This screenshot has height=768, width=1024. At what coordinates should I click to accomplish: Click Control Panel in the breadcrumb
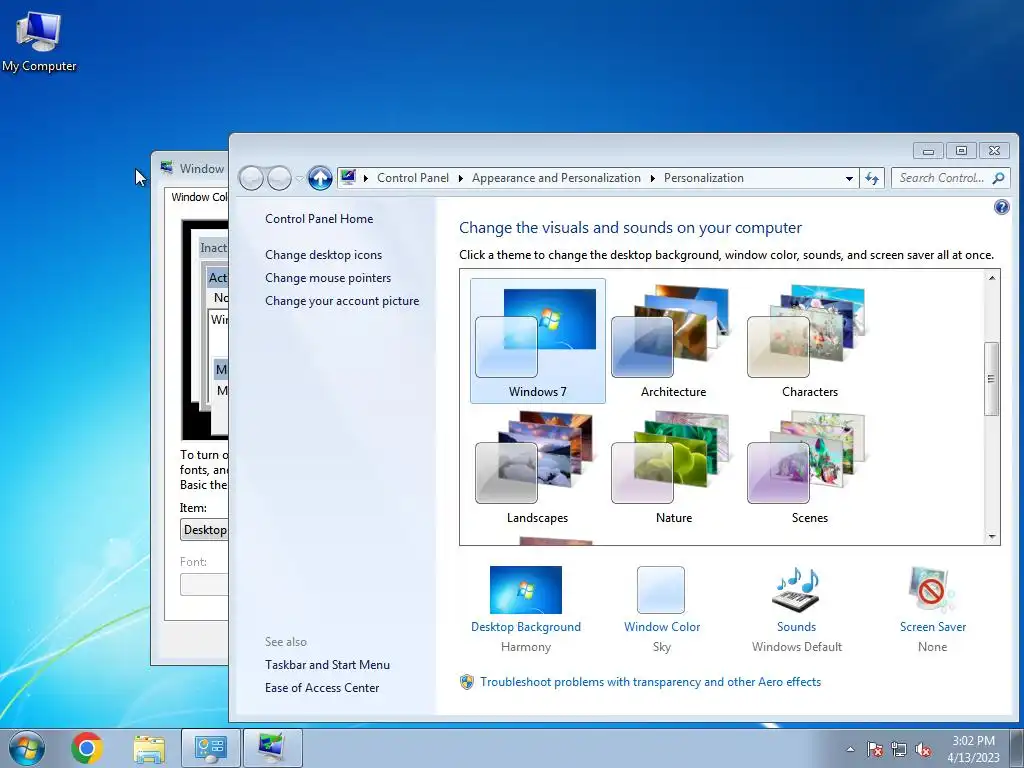click(x=413, y=178)
